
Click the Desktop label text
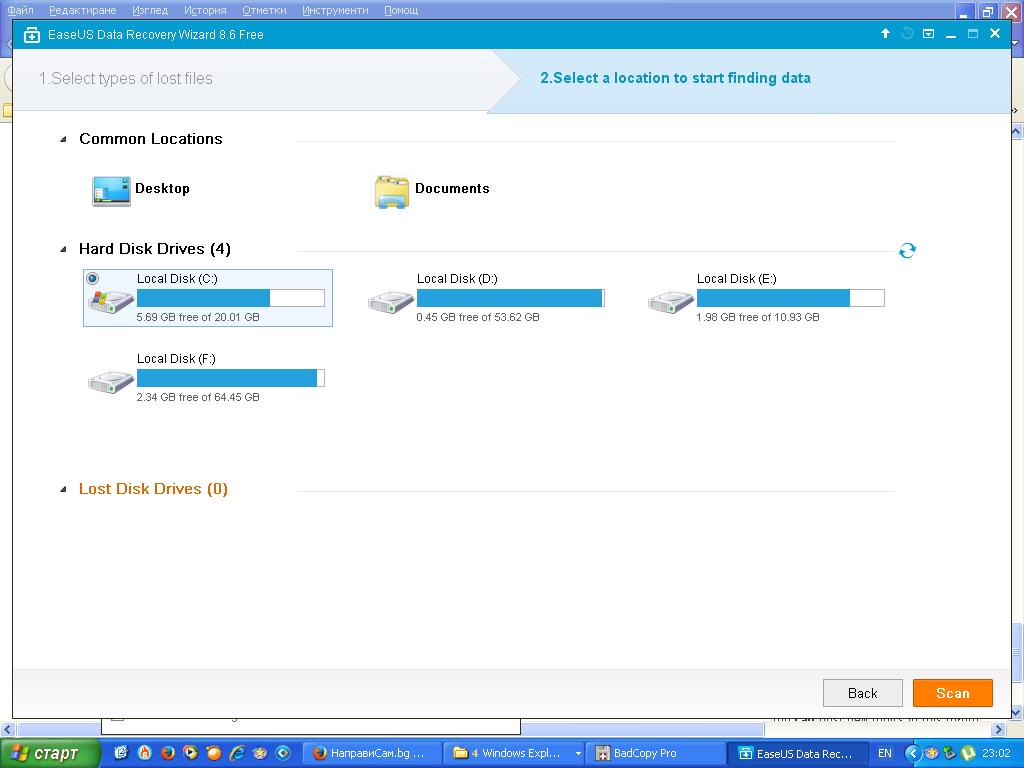point(162,188)
